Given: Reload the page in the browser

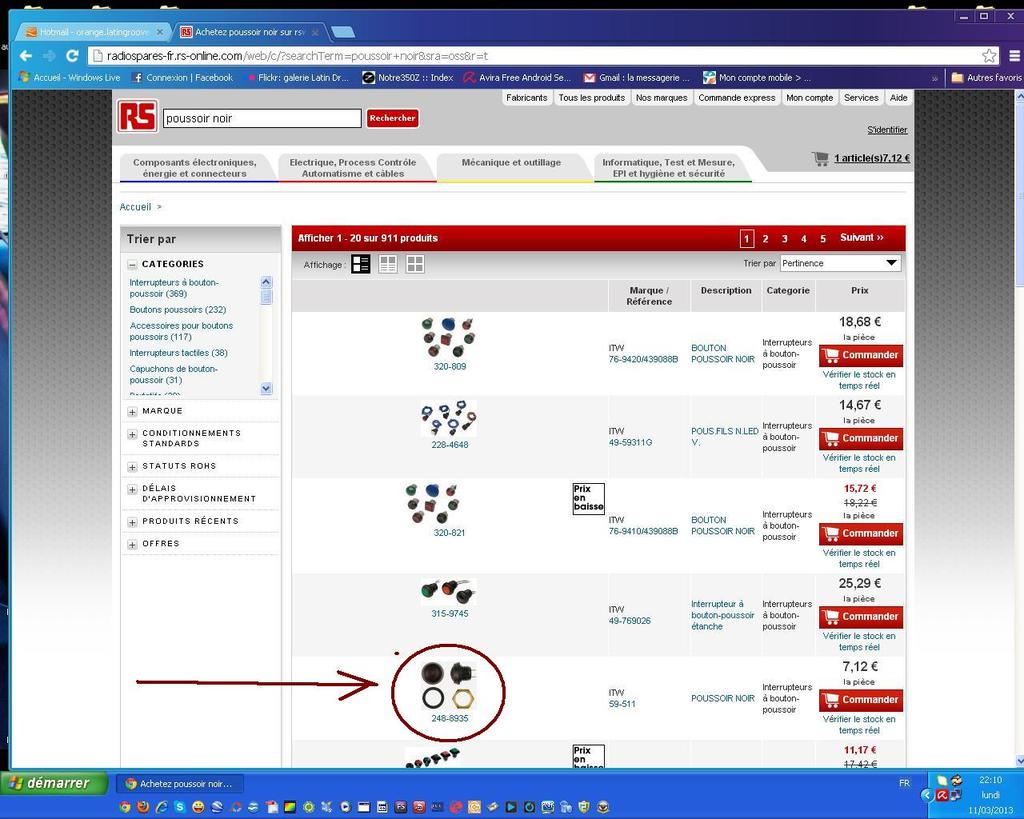Looking at the screenshot, I should [x=72, y=56].
